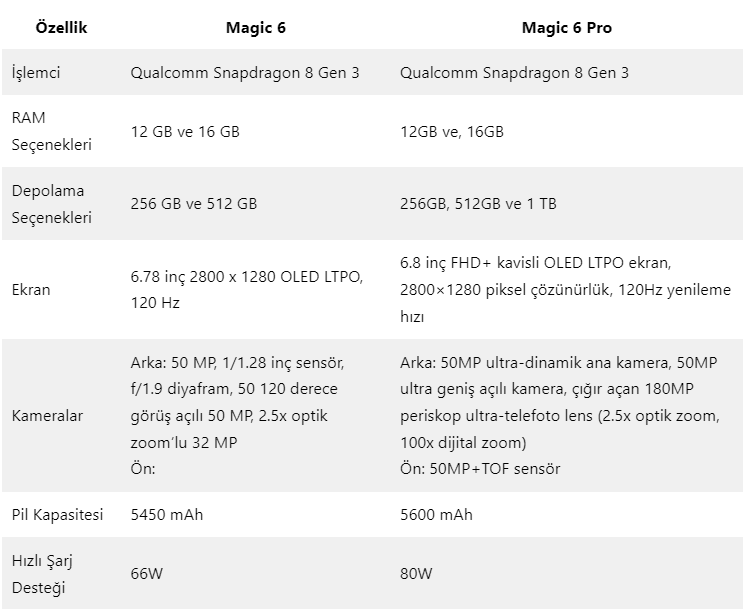Click the 12GB ve, 16GB cell

click(x=451, y=131)
